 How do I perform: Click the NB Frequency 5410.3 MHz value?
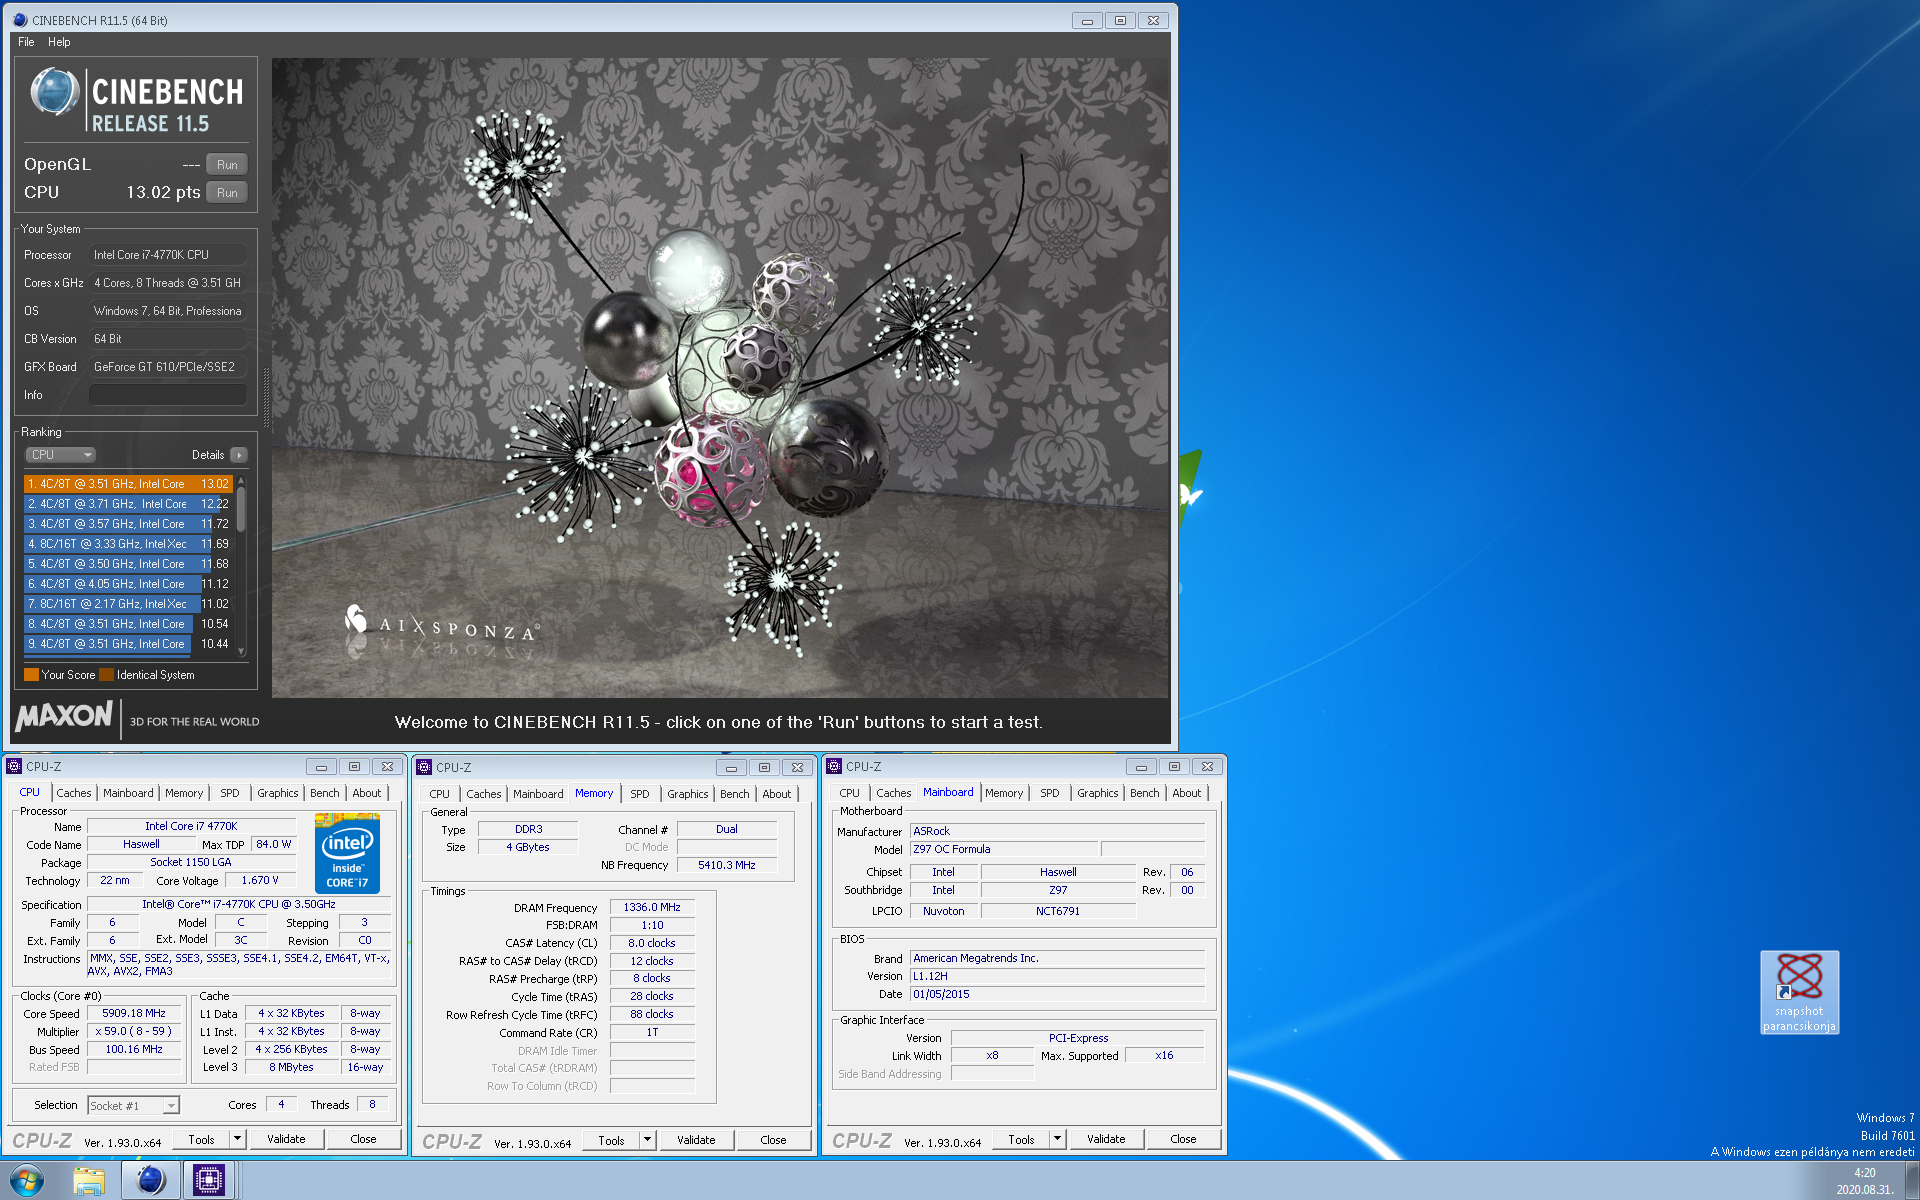726,865
